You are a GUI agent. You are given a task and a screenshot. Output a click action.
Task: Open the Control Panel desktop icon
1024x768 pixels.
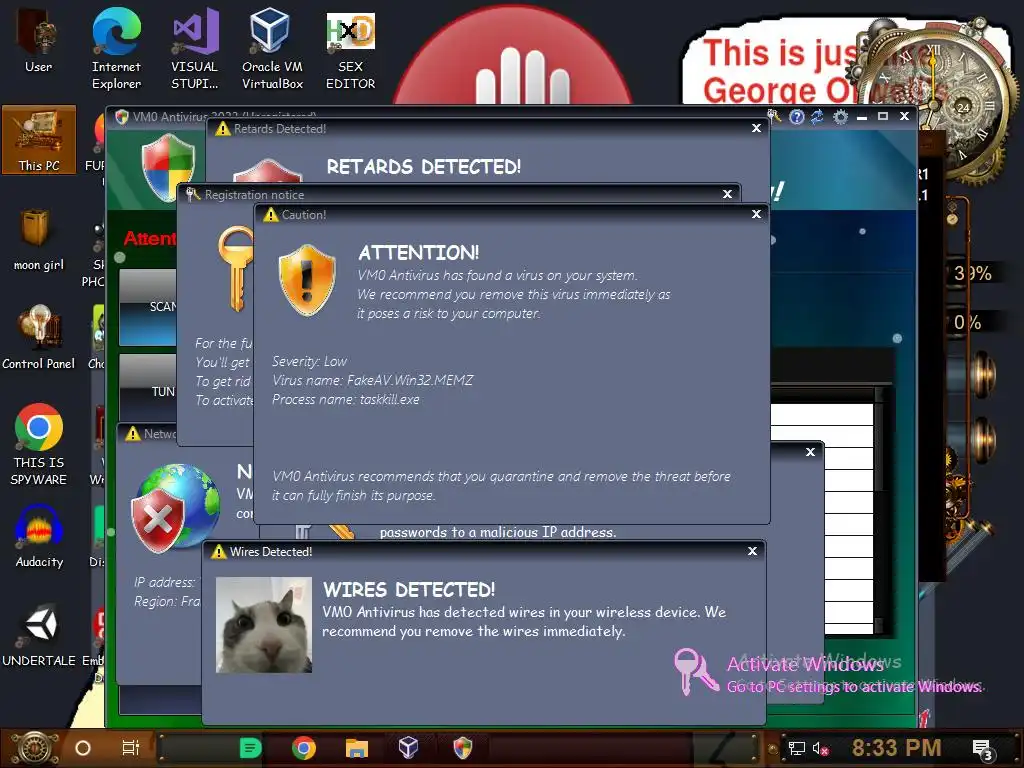pos(39,337)
